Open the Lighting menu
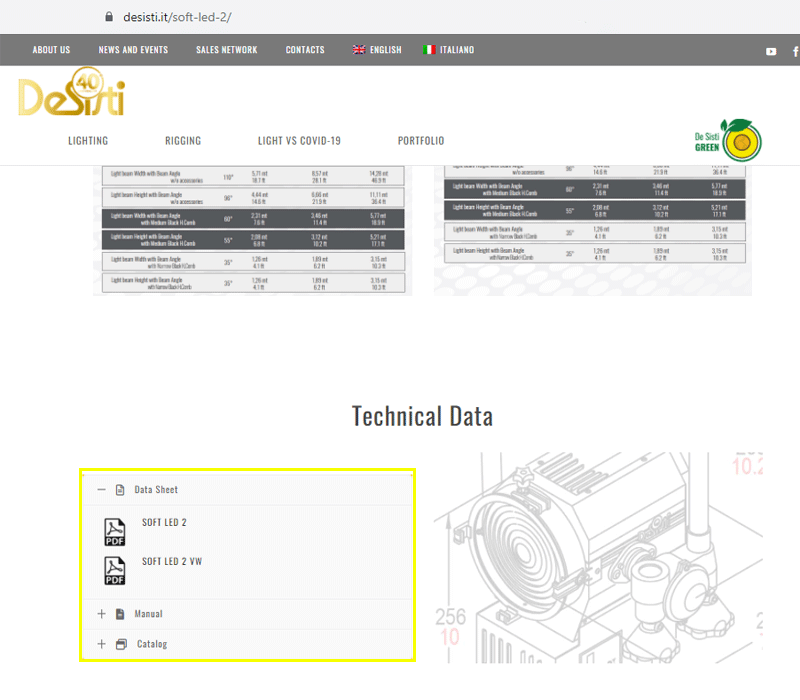800x700 pixels. point(88,141)
